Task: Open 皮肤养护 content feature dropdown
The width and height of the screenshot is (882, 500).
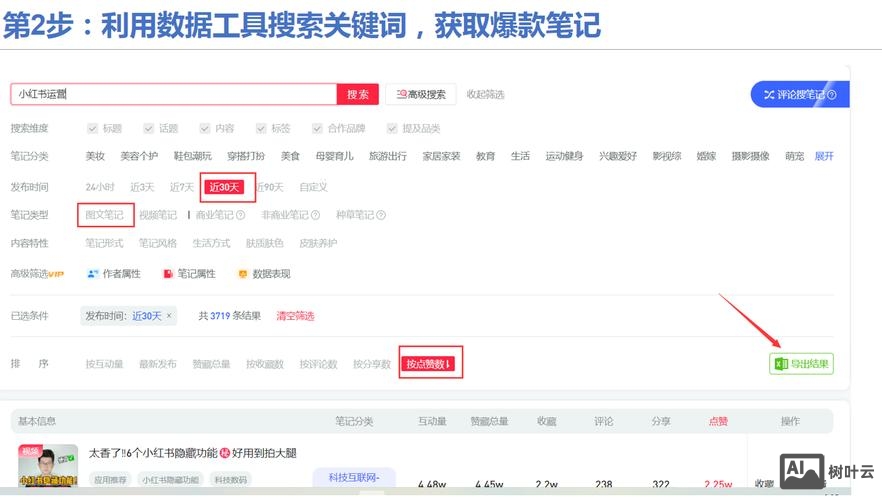Action: 318,244
